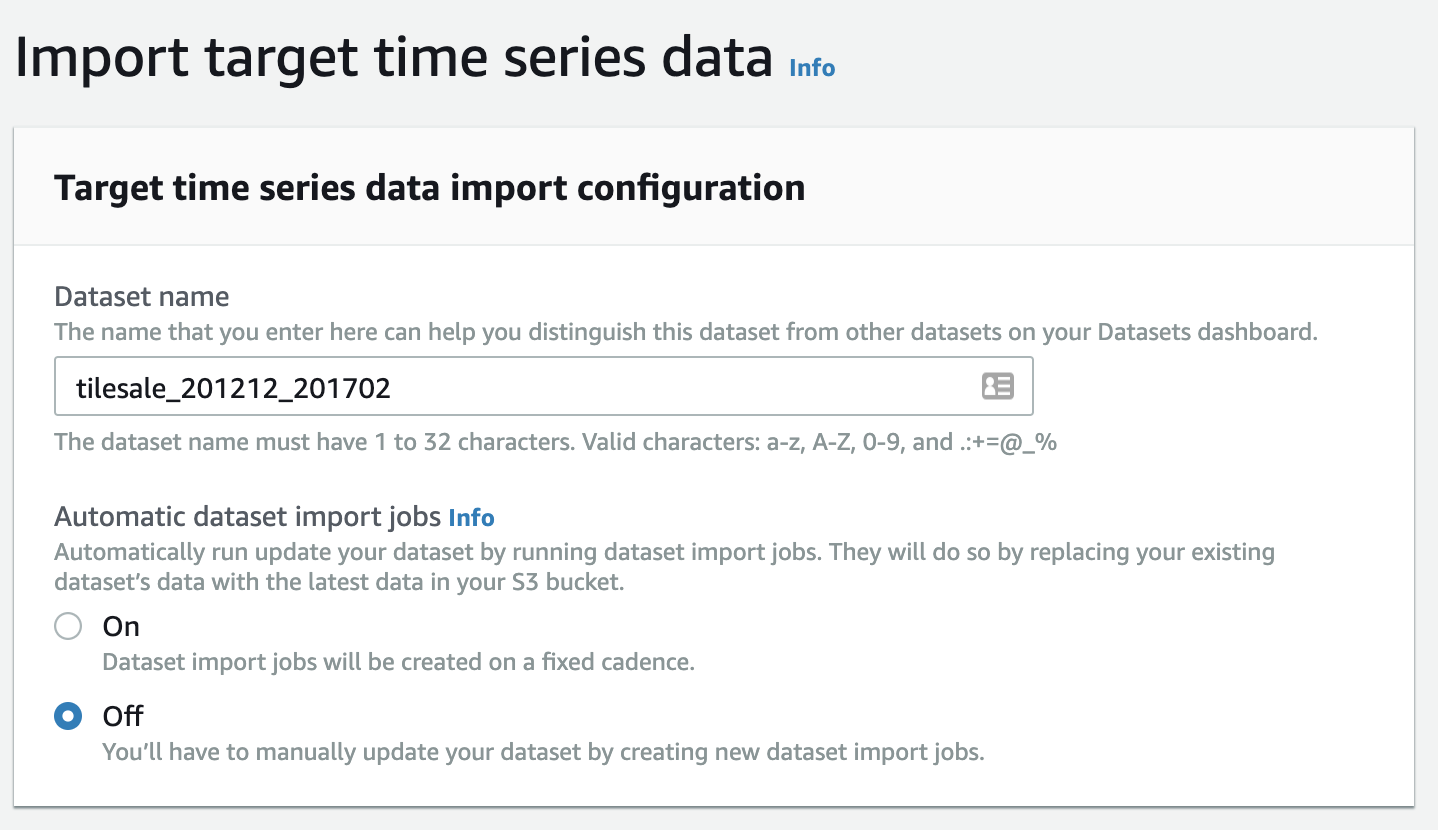Click the autofill contact card icon

pos(997,387)
